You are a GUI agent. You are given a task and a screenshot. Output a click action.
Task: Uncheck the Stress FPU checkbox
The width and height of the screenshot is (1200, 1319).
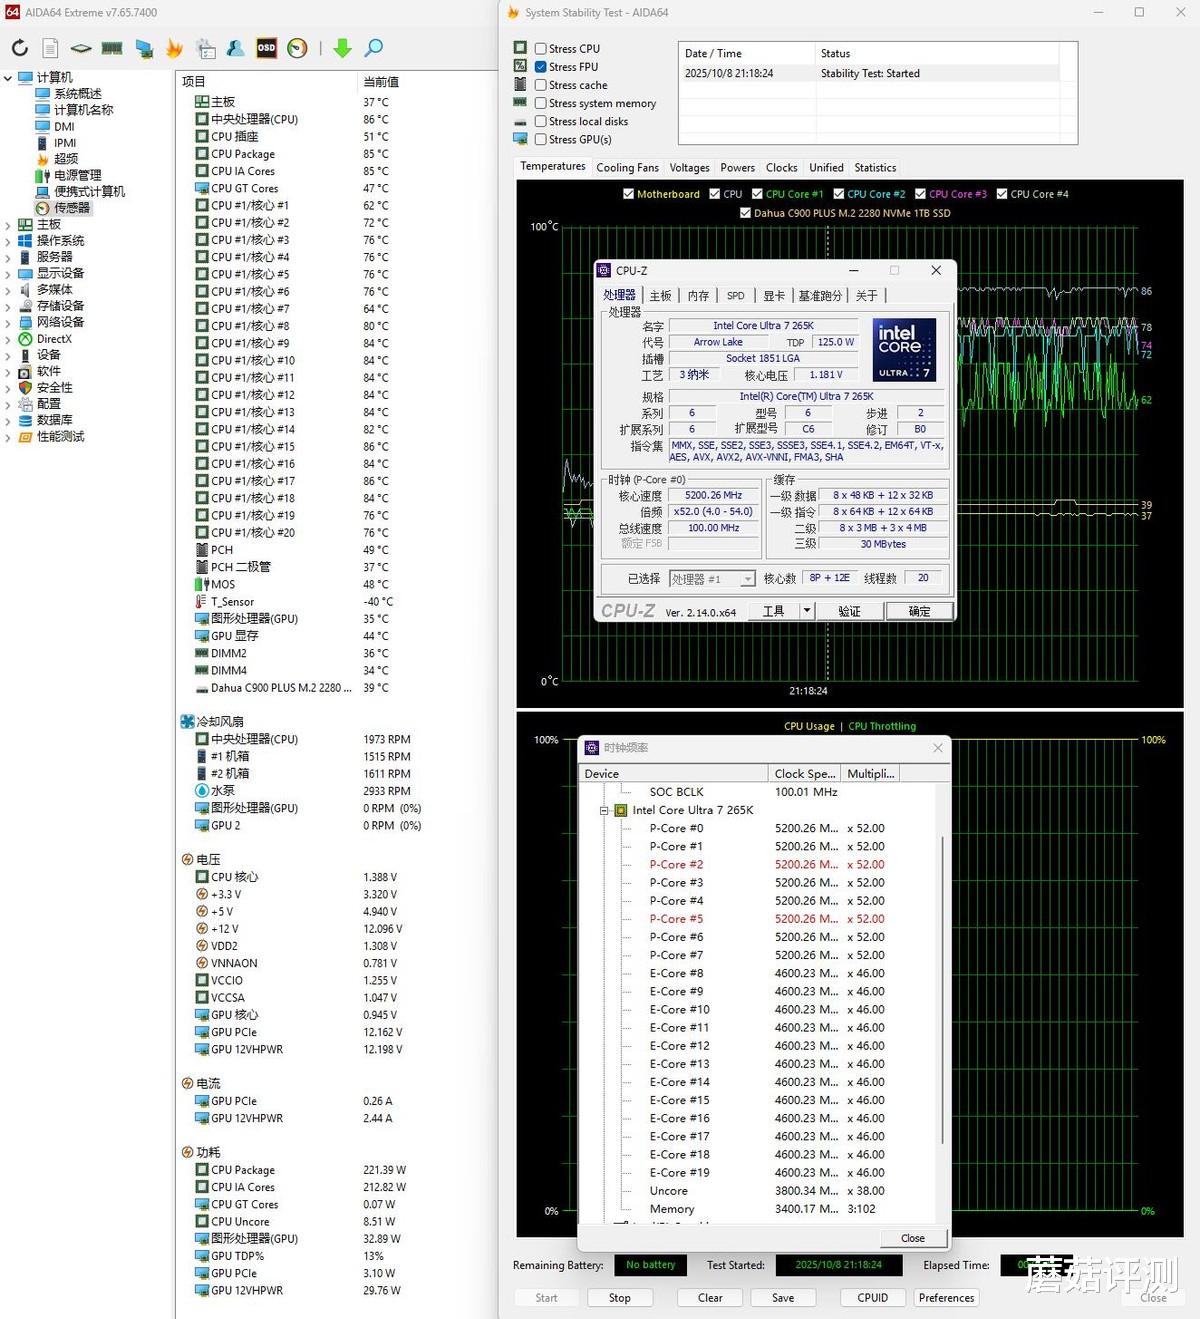point(540,67)
